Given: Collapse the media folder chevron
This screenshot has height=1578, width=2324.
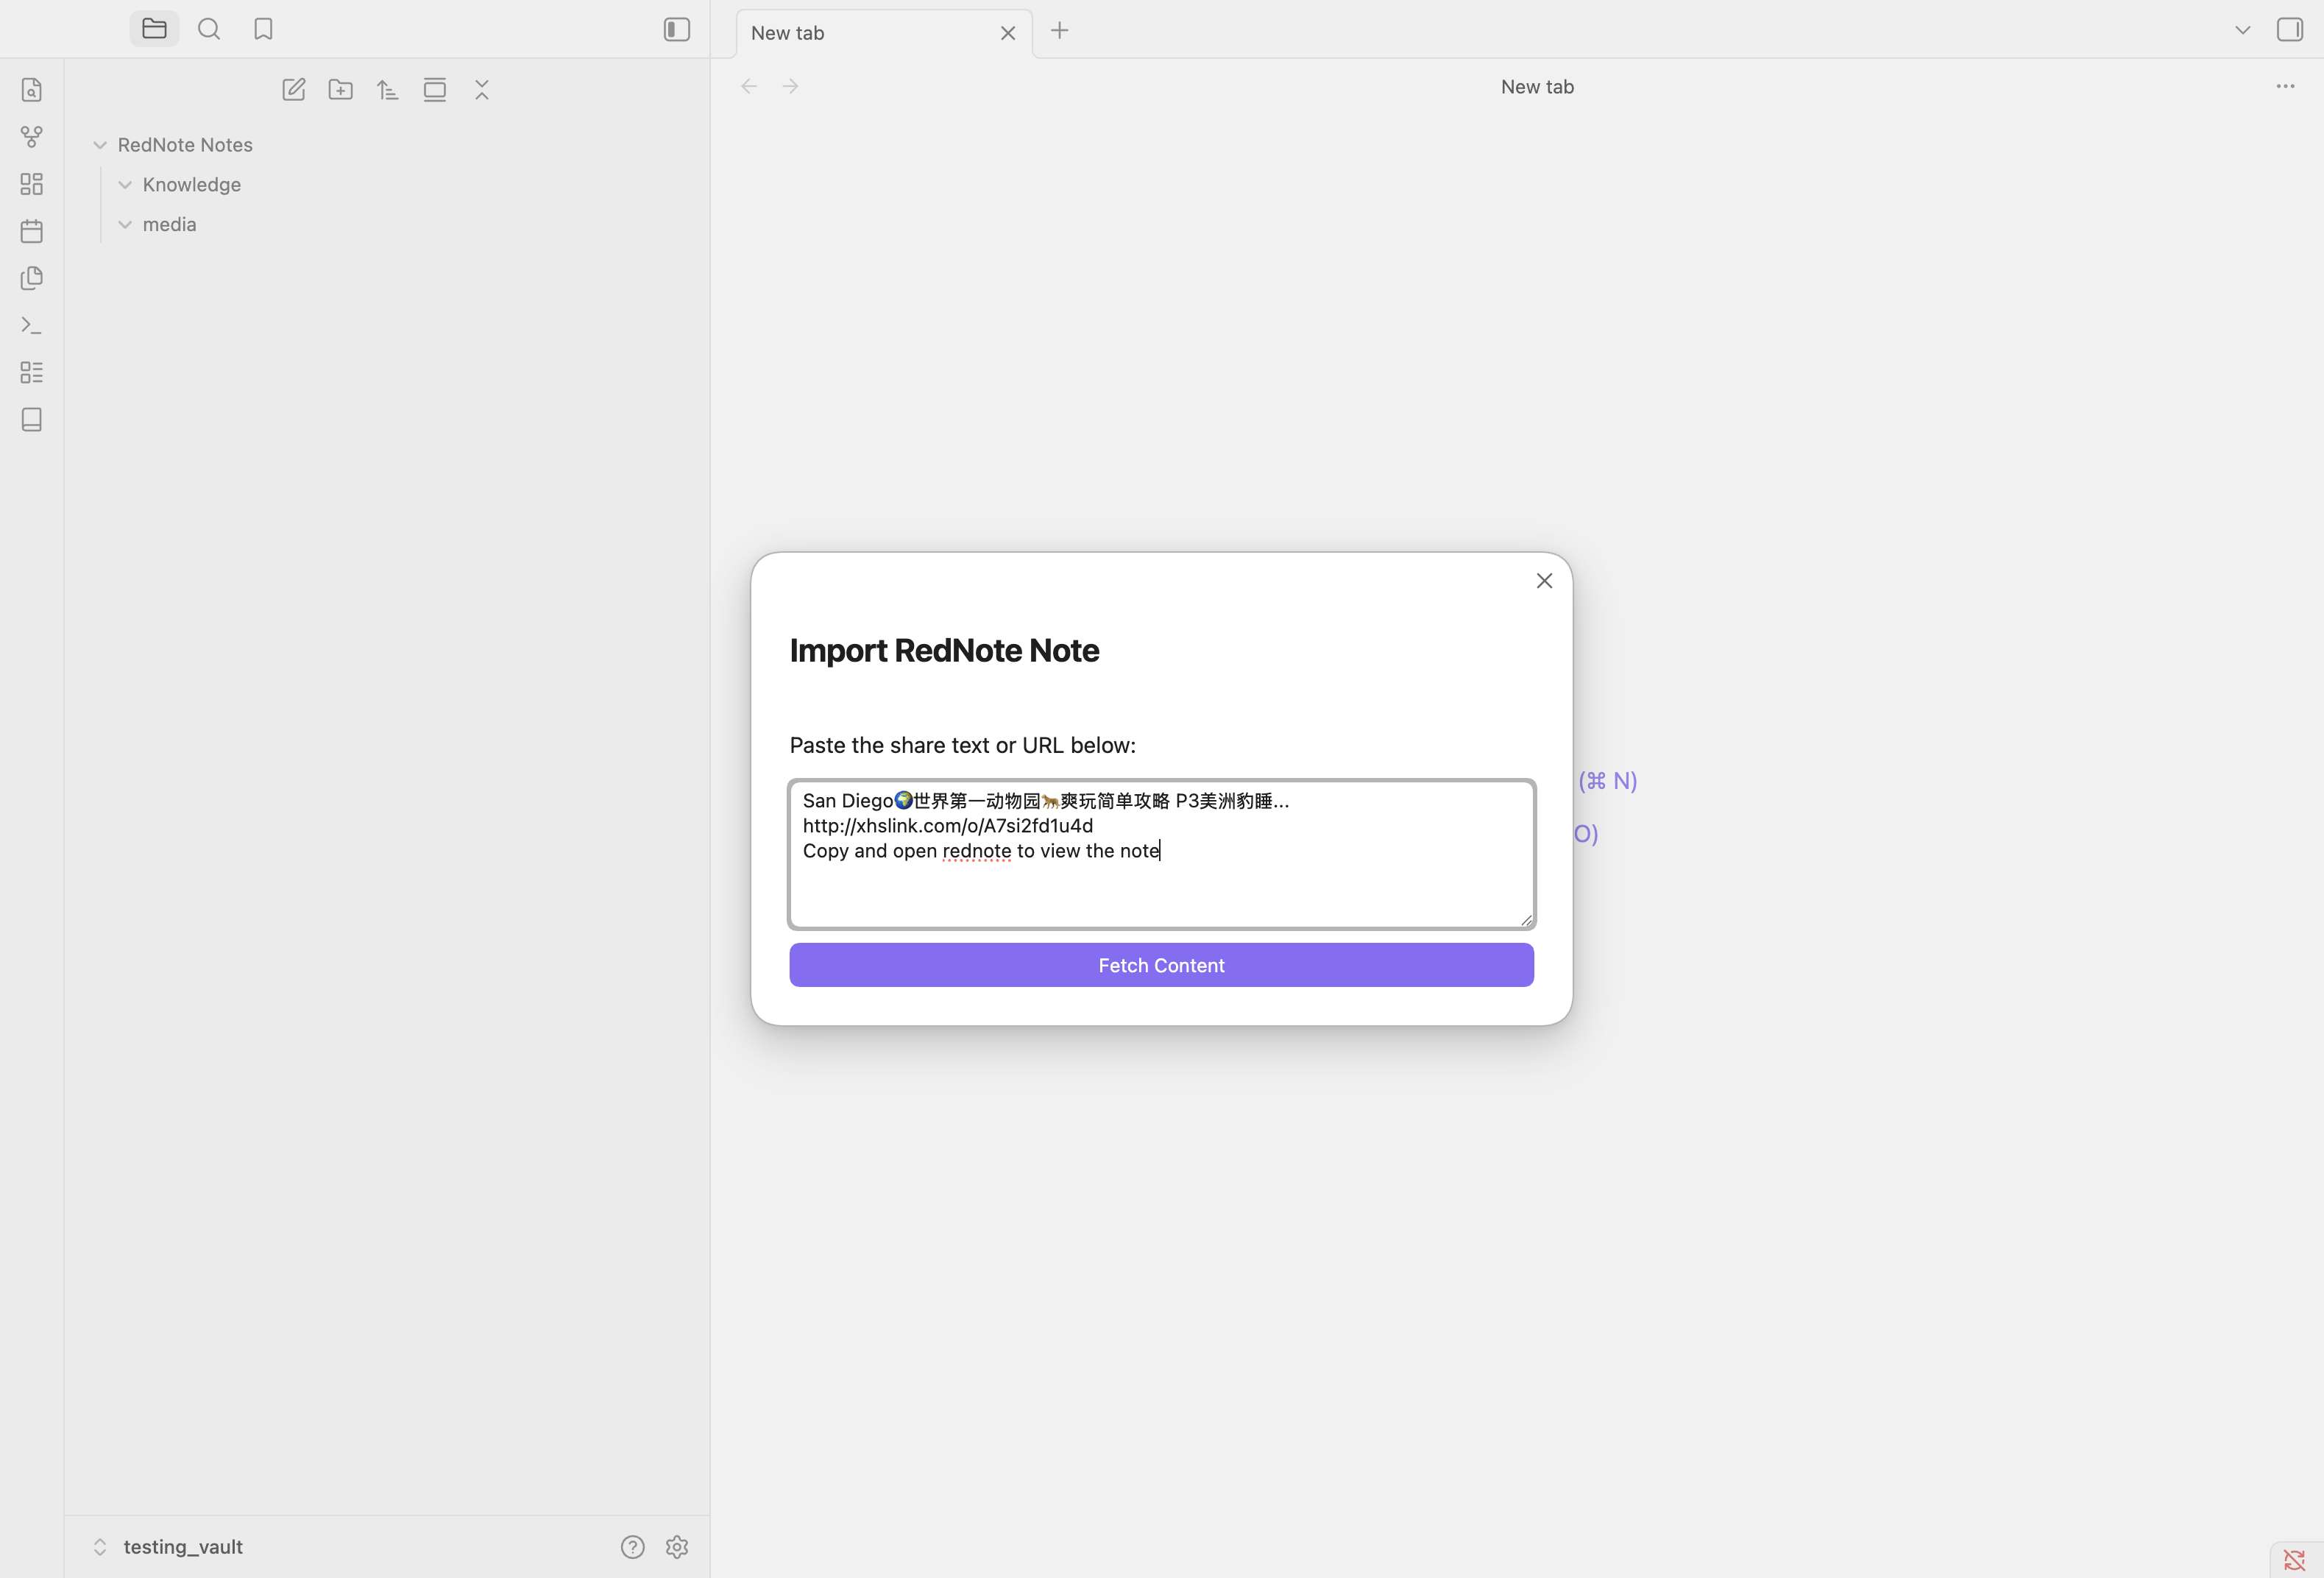Looking at the screenshot, I should pyautogui.click(x=125, y=225).
